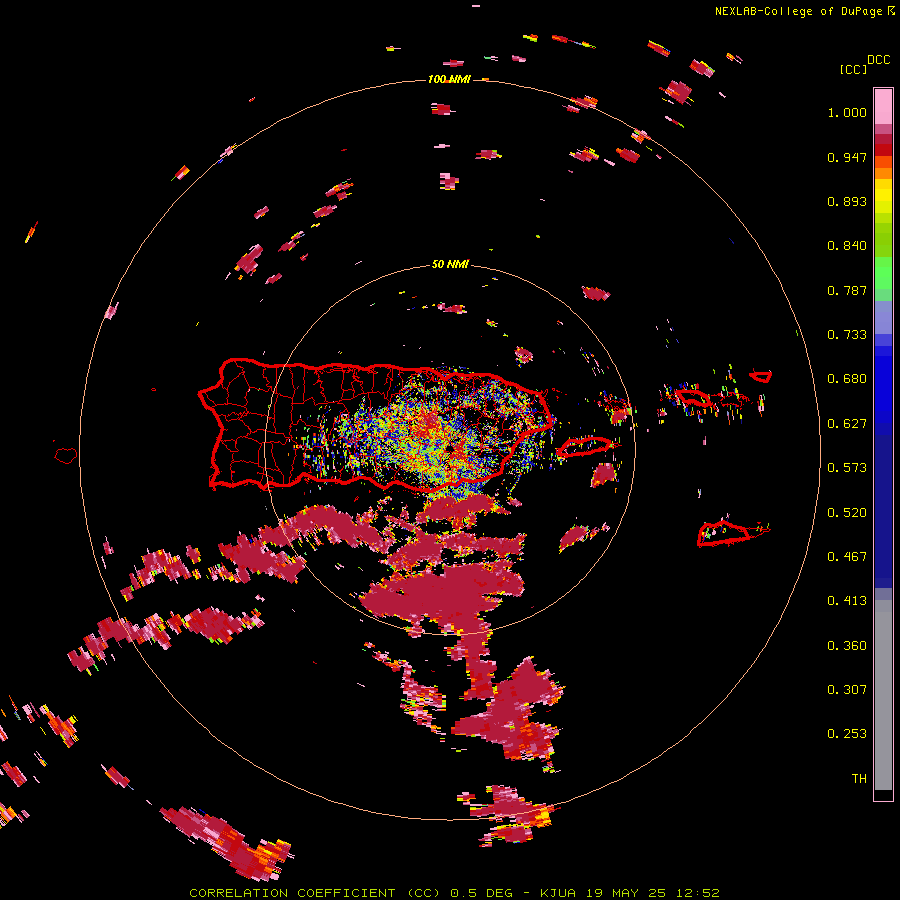Select the 0.947 scale value
900x900 pixels.
click(x=847, y=157)
